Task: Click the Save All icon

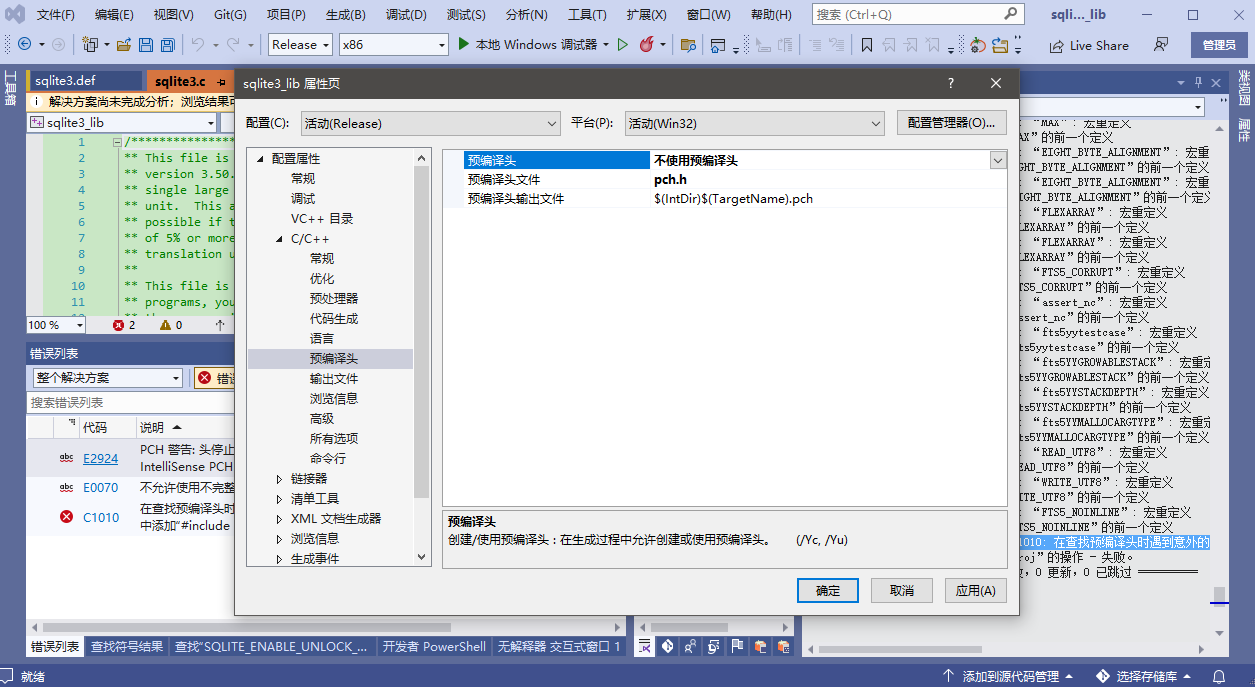Action: click(x=166, y=44)
